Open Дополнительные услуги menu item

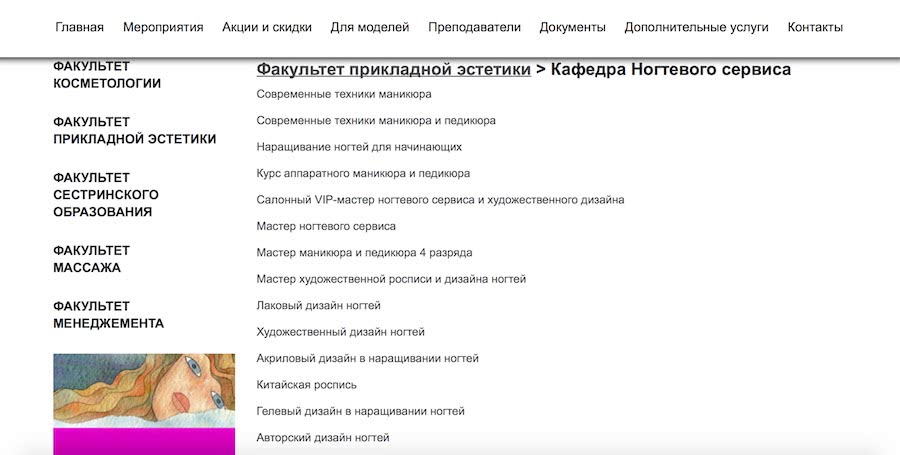click(x=696, y=27)
